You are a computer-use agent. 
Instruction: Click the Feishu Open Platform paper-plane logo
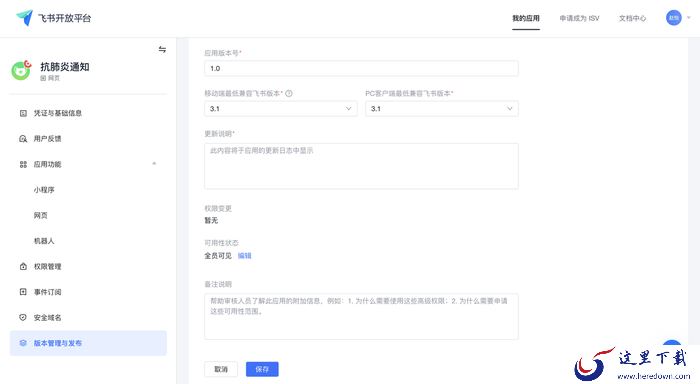pyautogui.click(x=25, y=18)
